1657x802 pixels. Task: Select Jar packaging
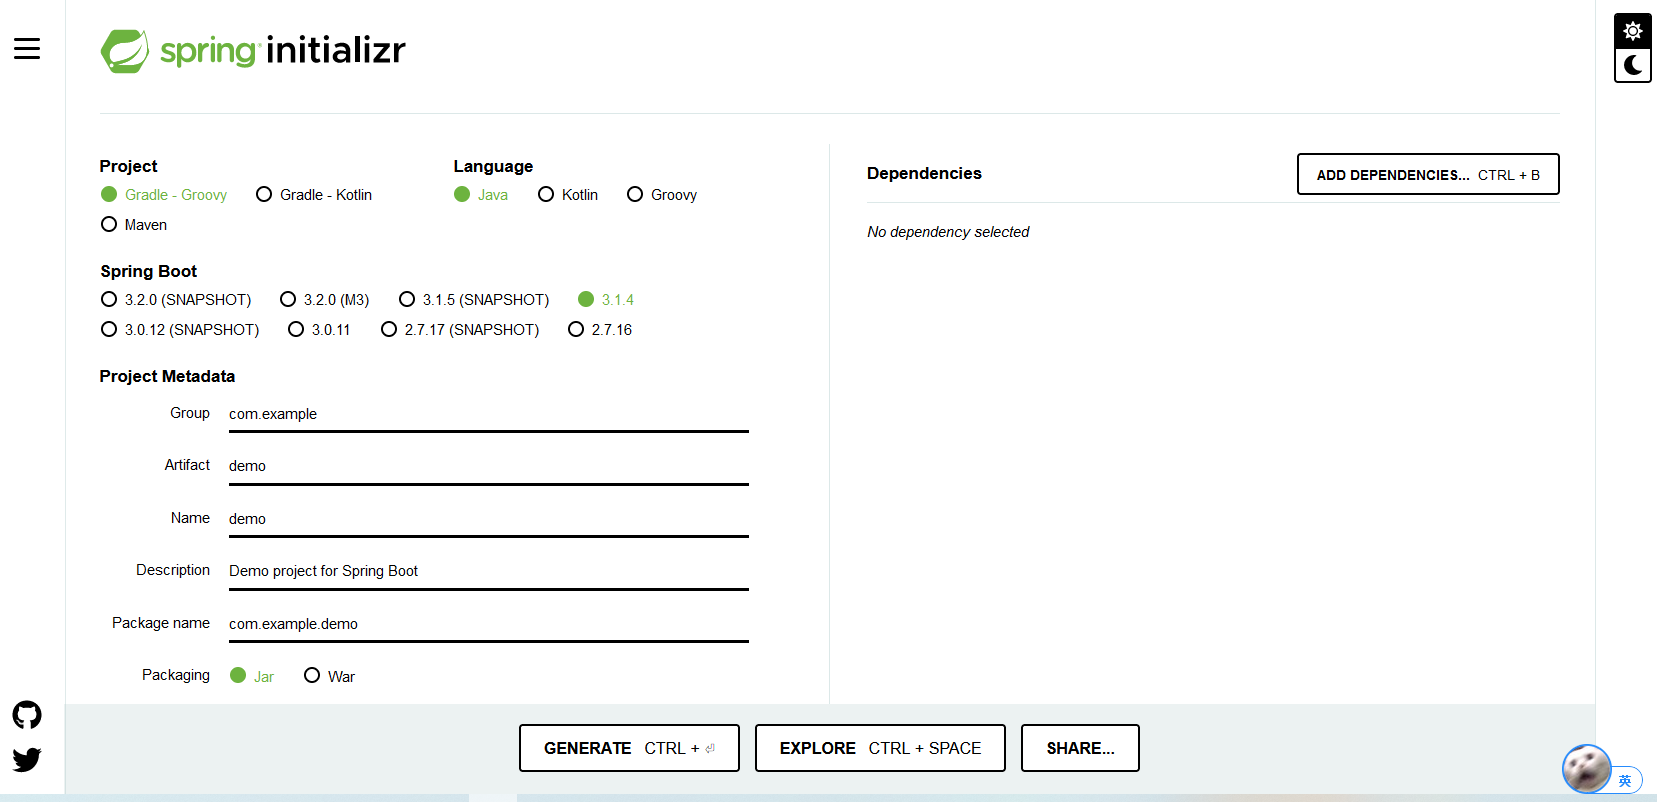click(252, 676)
